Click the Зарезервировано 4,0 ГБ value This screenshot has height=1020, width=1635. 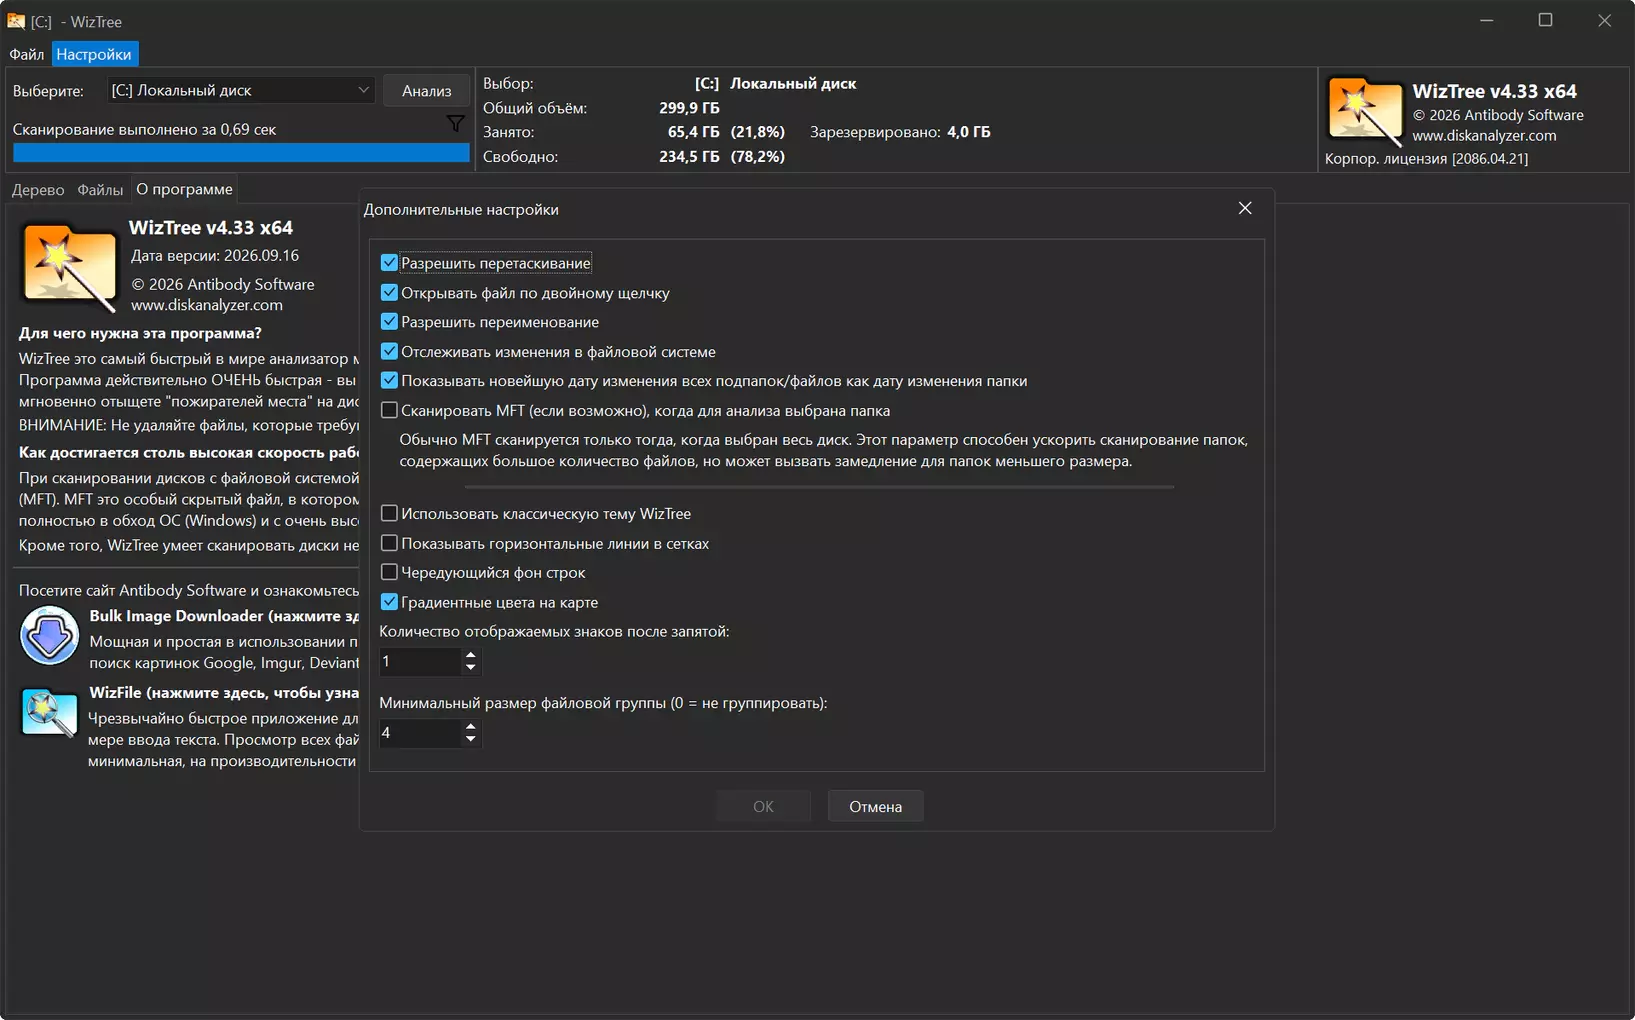(968, 132)
